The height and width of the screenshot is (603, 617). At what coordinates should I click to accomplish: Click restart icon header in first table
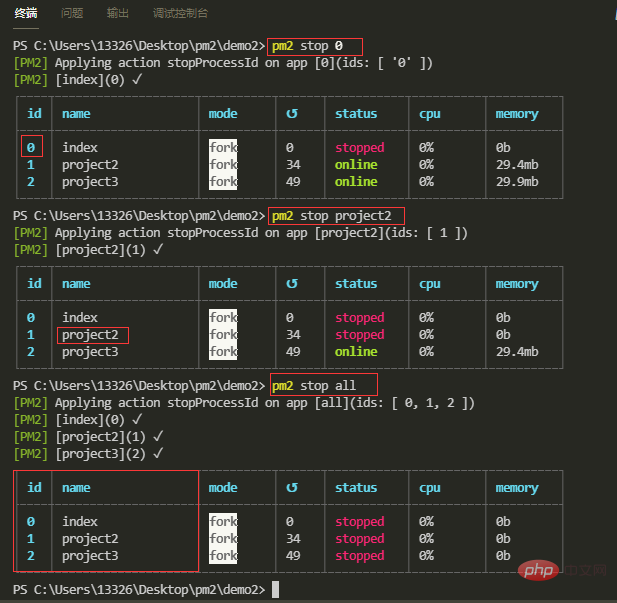tap(292, 114)
